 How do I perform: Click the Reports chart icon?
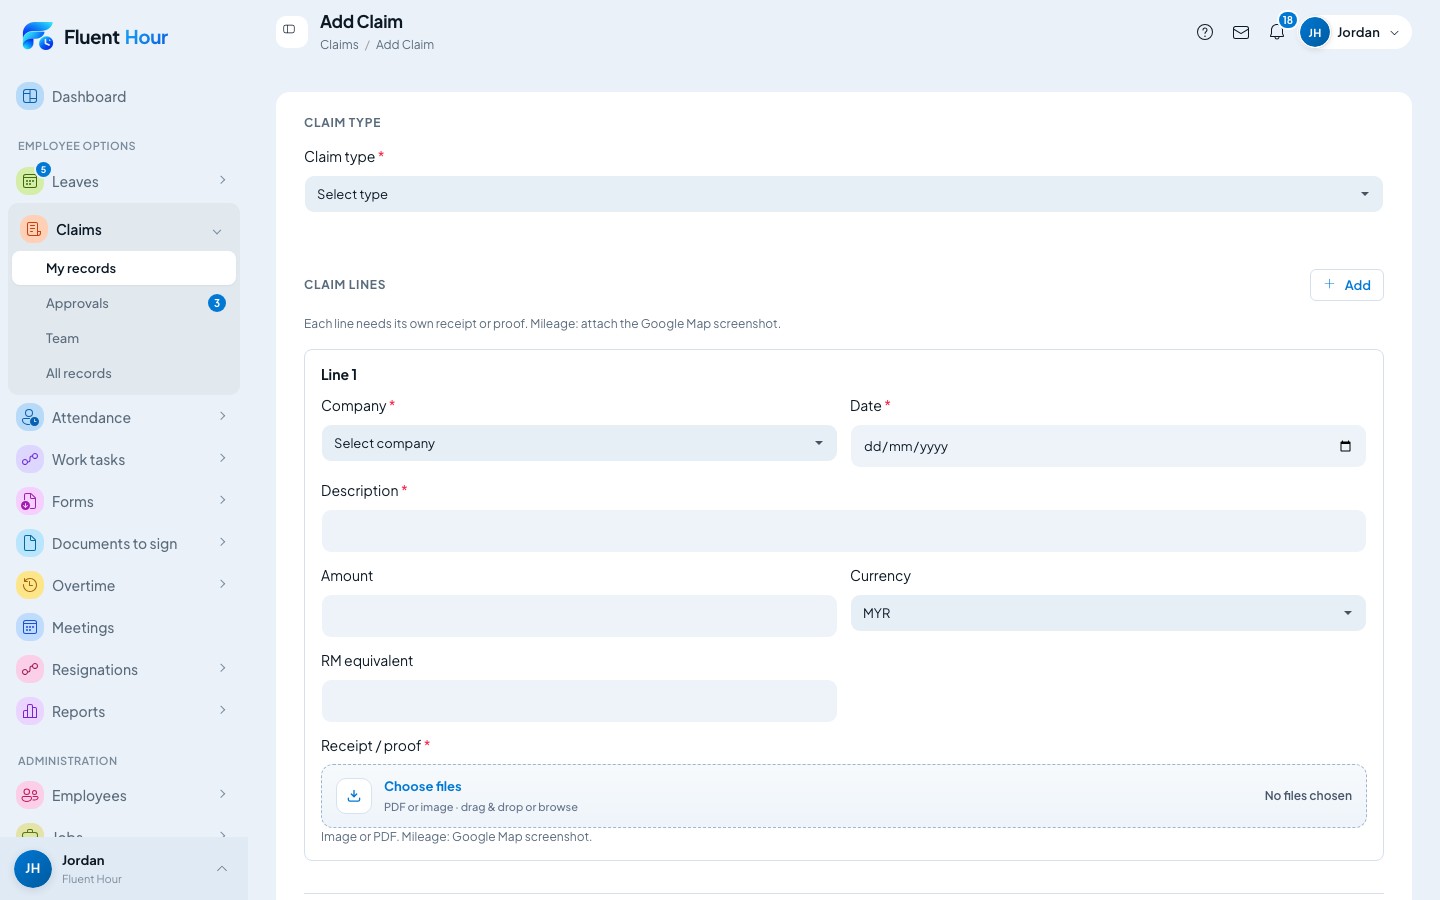coord(30,711)
